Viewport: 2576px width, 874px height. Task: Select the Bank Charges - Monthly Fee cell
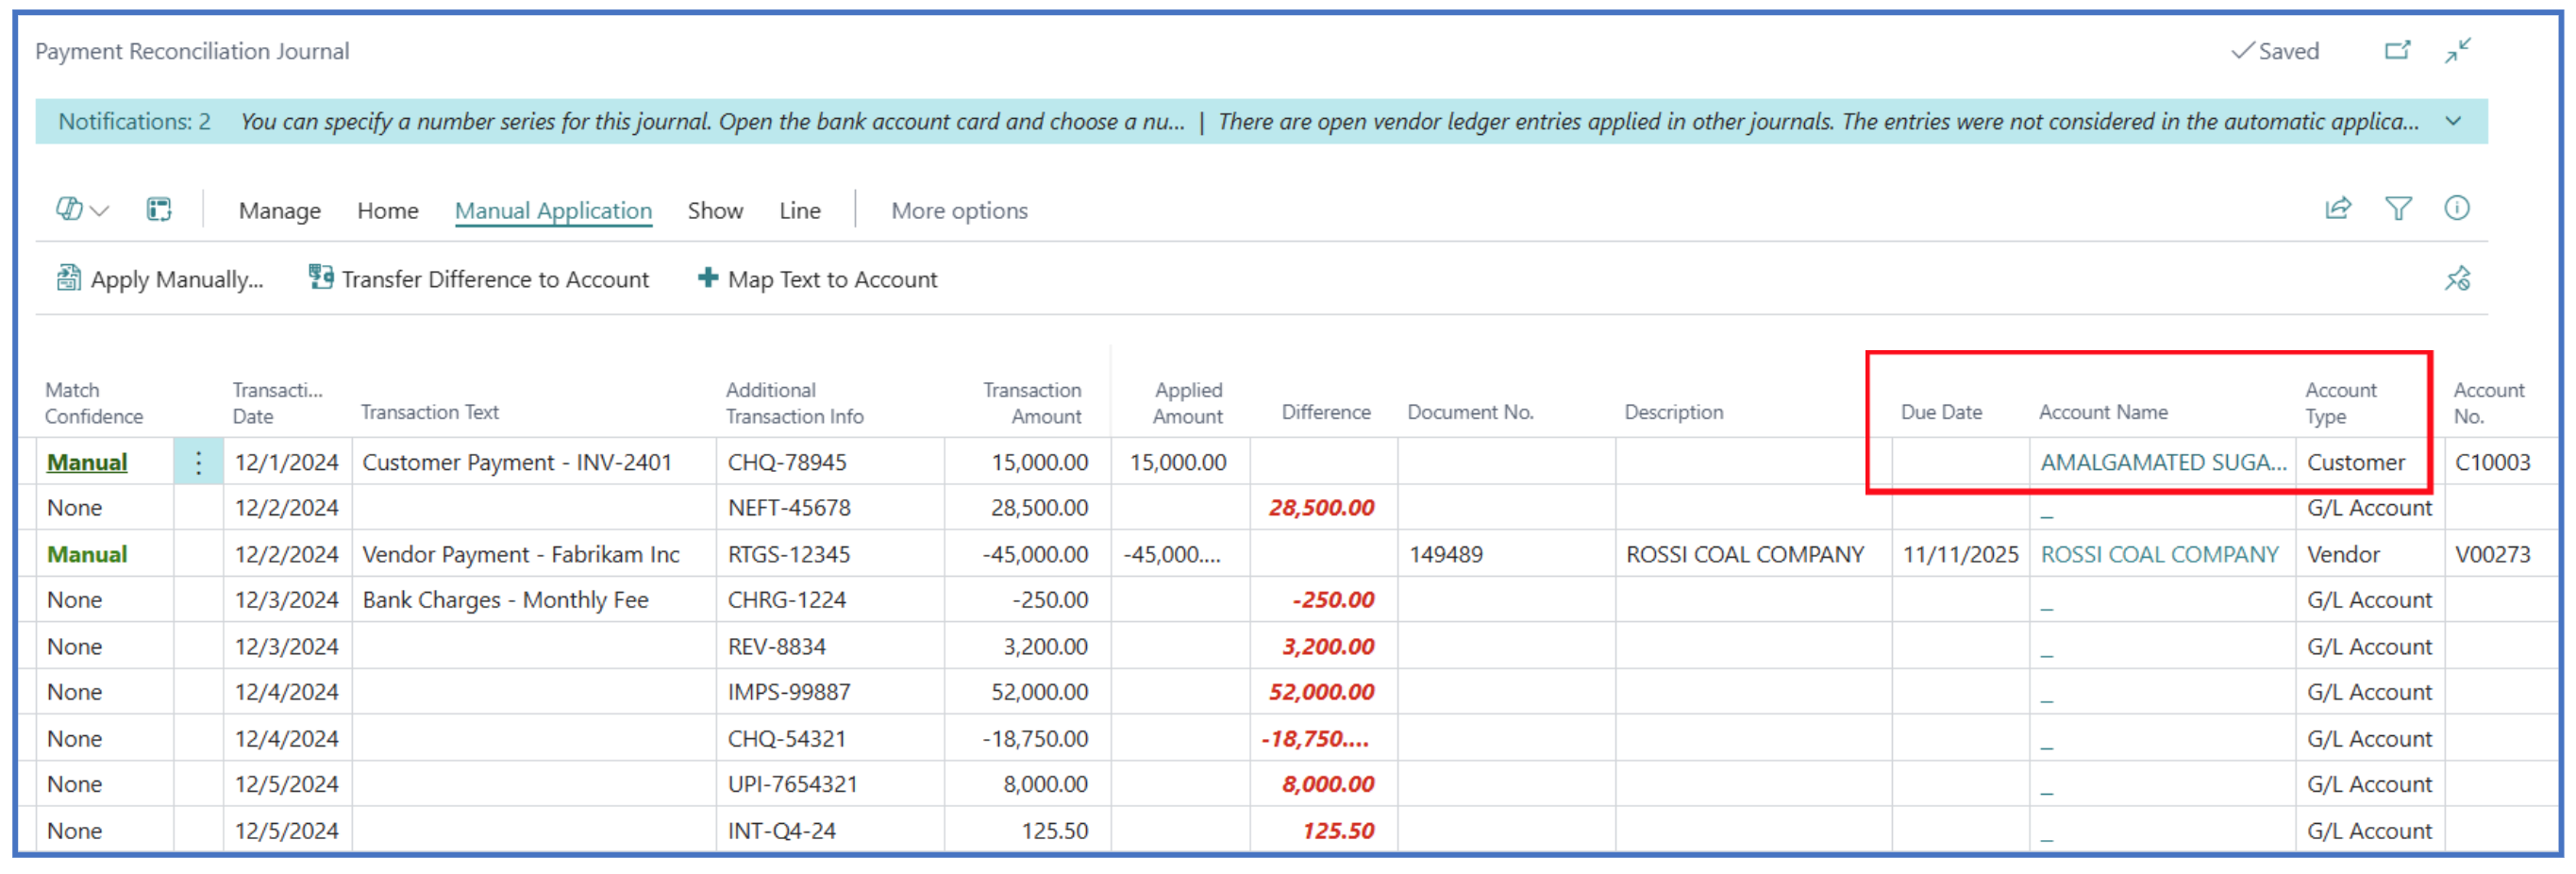pos(505,600)
